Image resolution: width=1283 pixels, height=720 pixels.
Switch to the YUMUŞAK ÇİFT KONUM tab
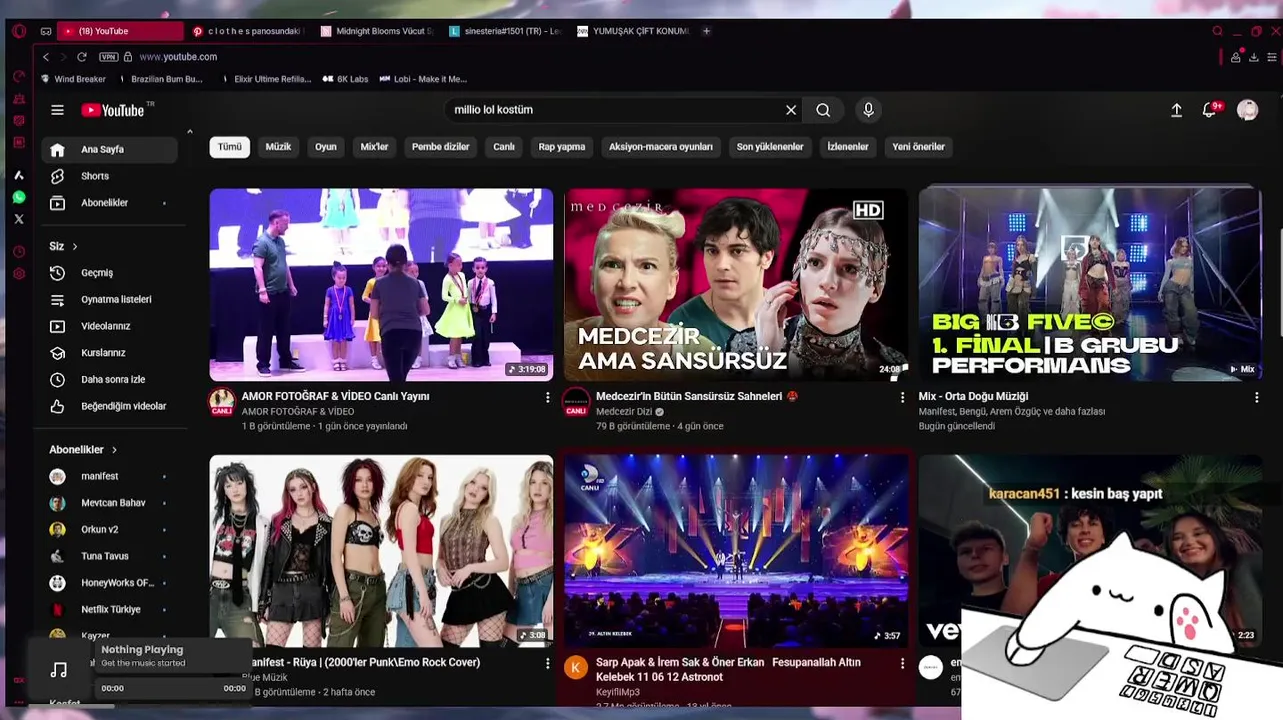(x=633, y=31)
